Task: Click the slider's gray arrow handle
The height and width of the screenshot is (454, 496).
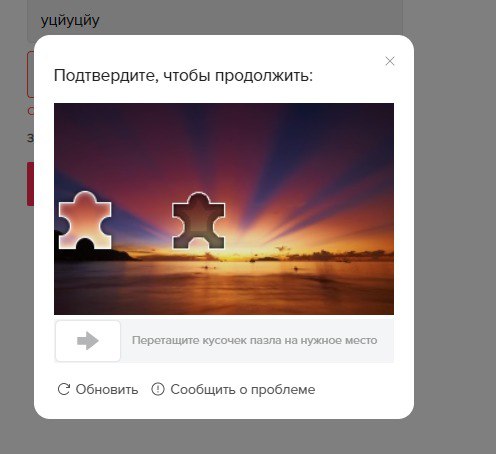Action: (x=88, y=341)
